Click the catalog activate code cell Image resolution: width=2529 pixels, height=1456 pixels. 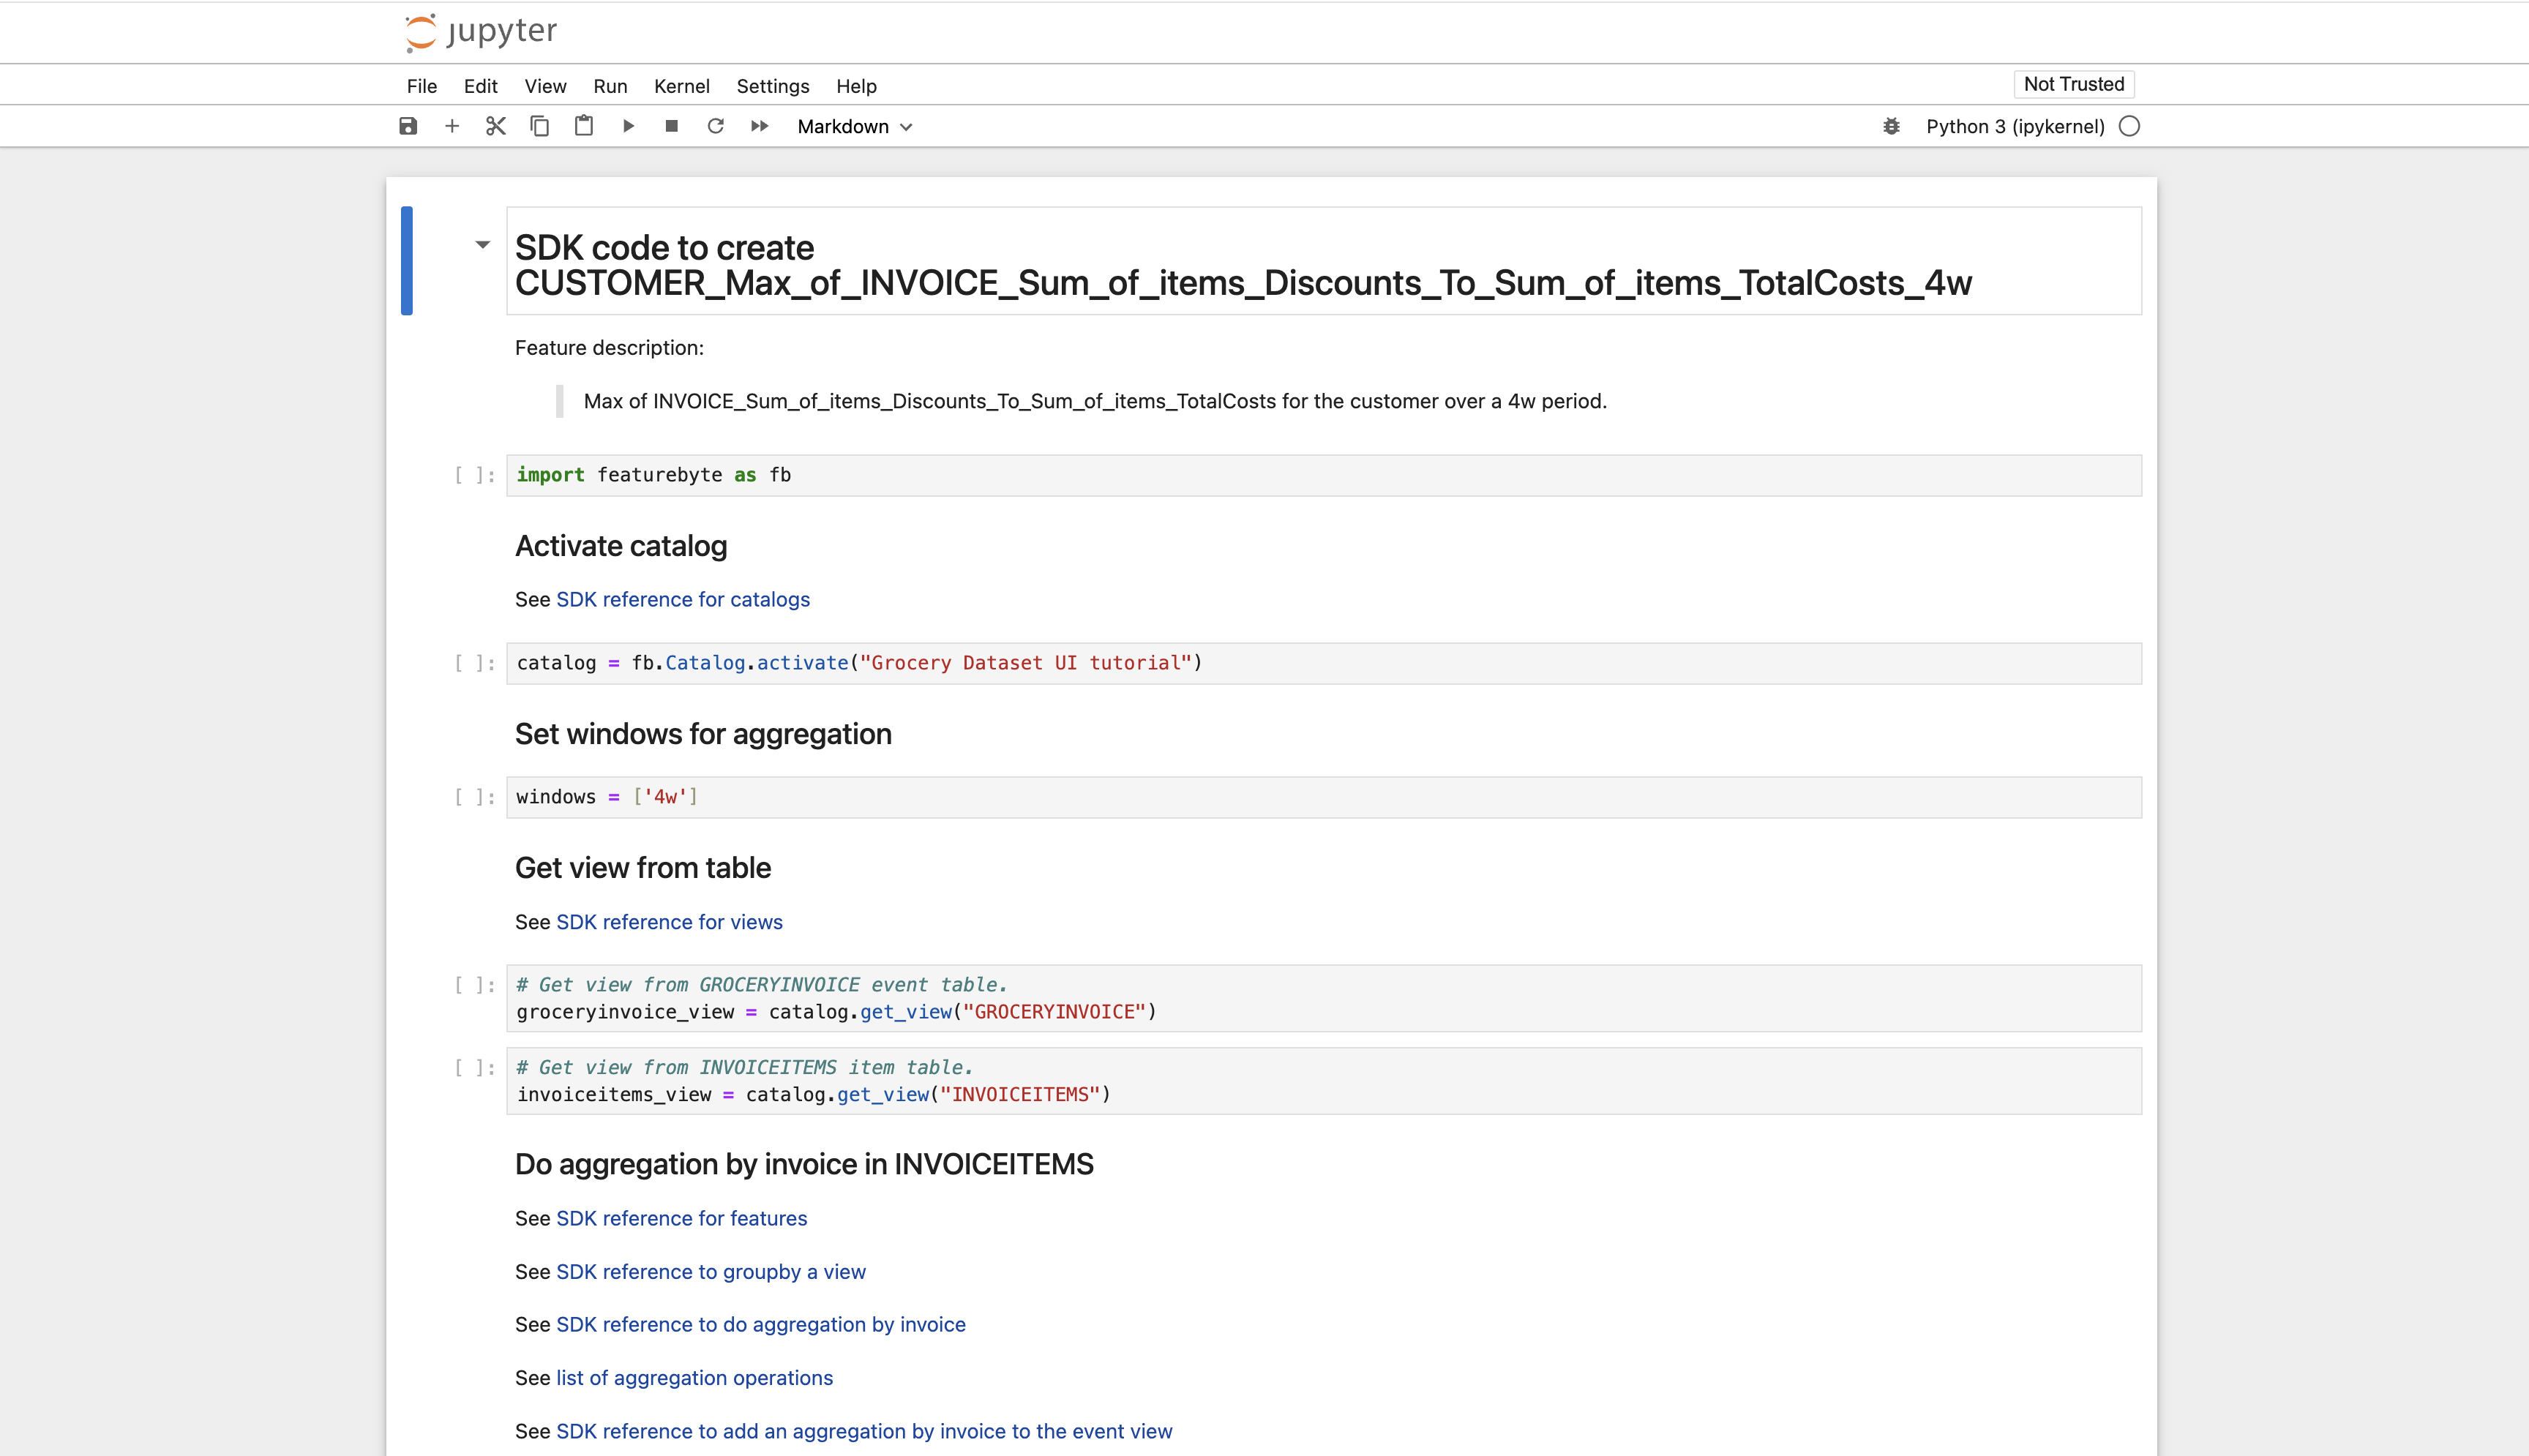1324,663
